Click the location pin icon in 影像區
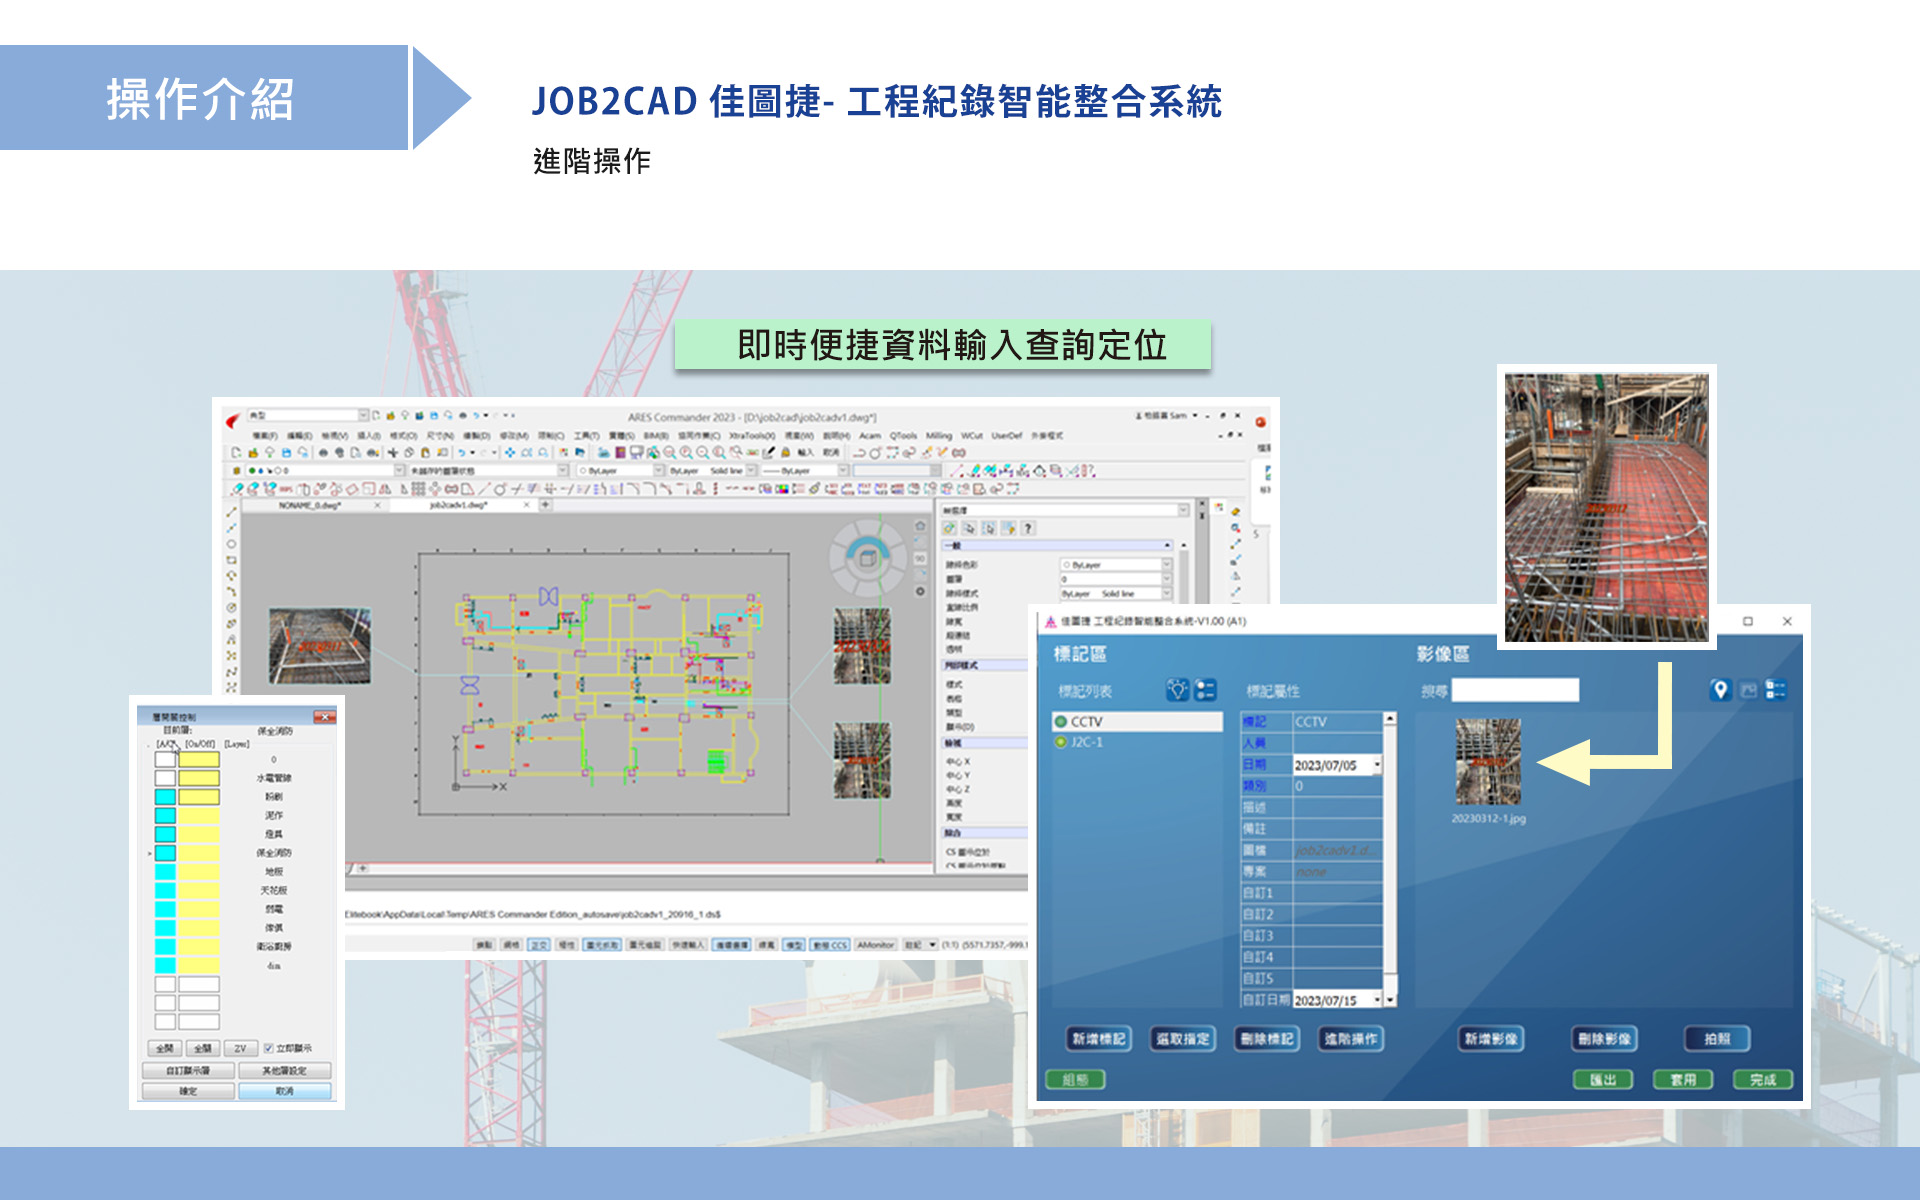This screenshot has height=1200, width=1920. coord(1720,690)
